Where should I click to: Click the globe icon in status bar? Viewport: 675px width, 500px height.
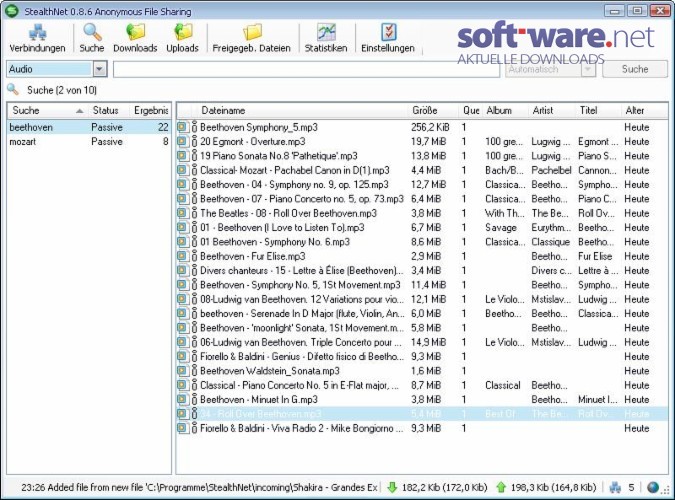tap(653, 488)
